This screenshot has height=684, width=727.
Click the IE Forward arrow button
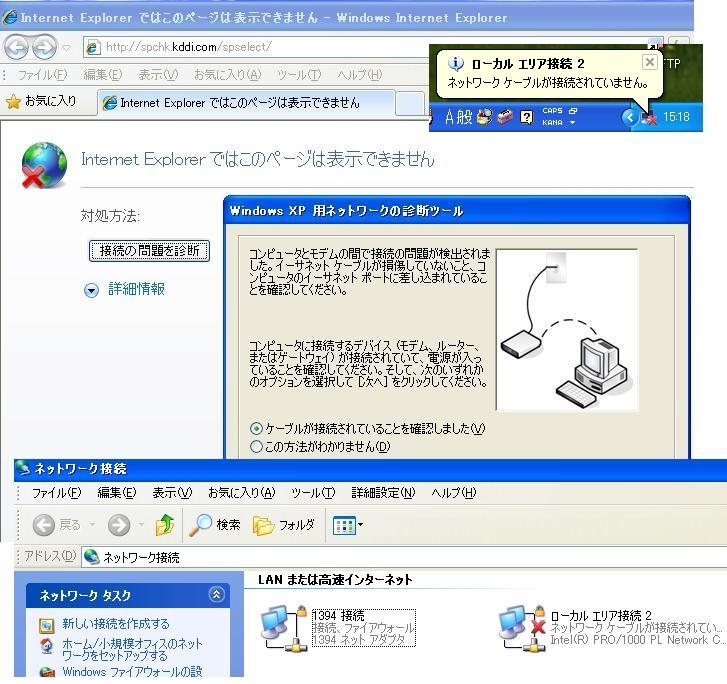tap(44, 47)
